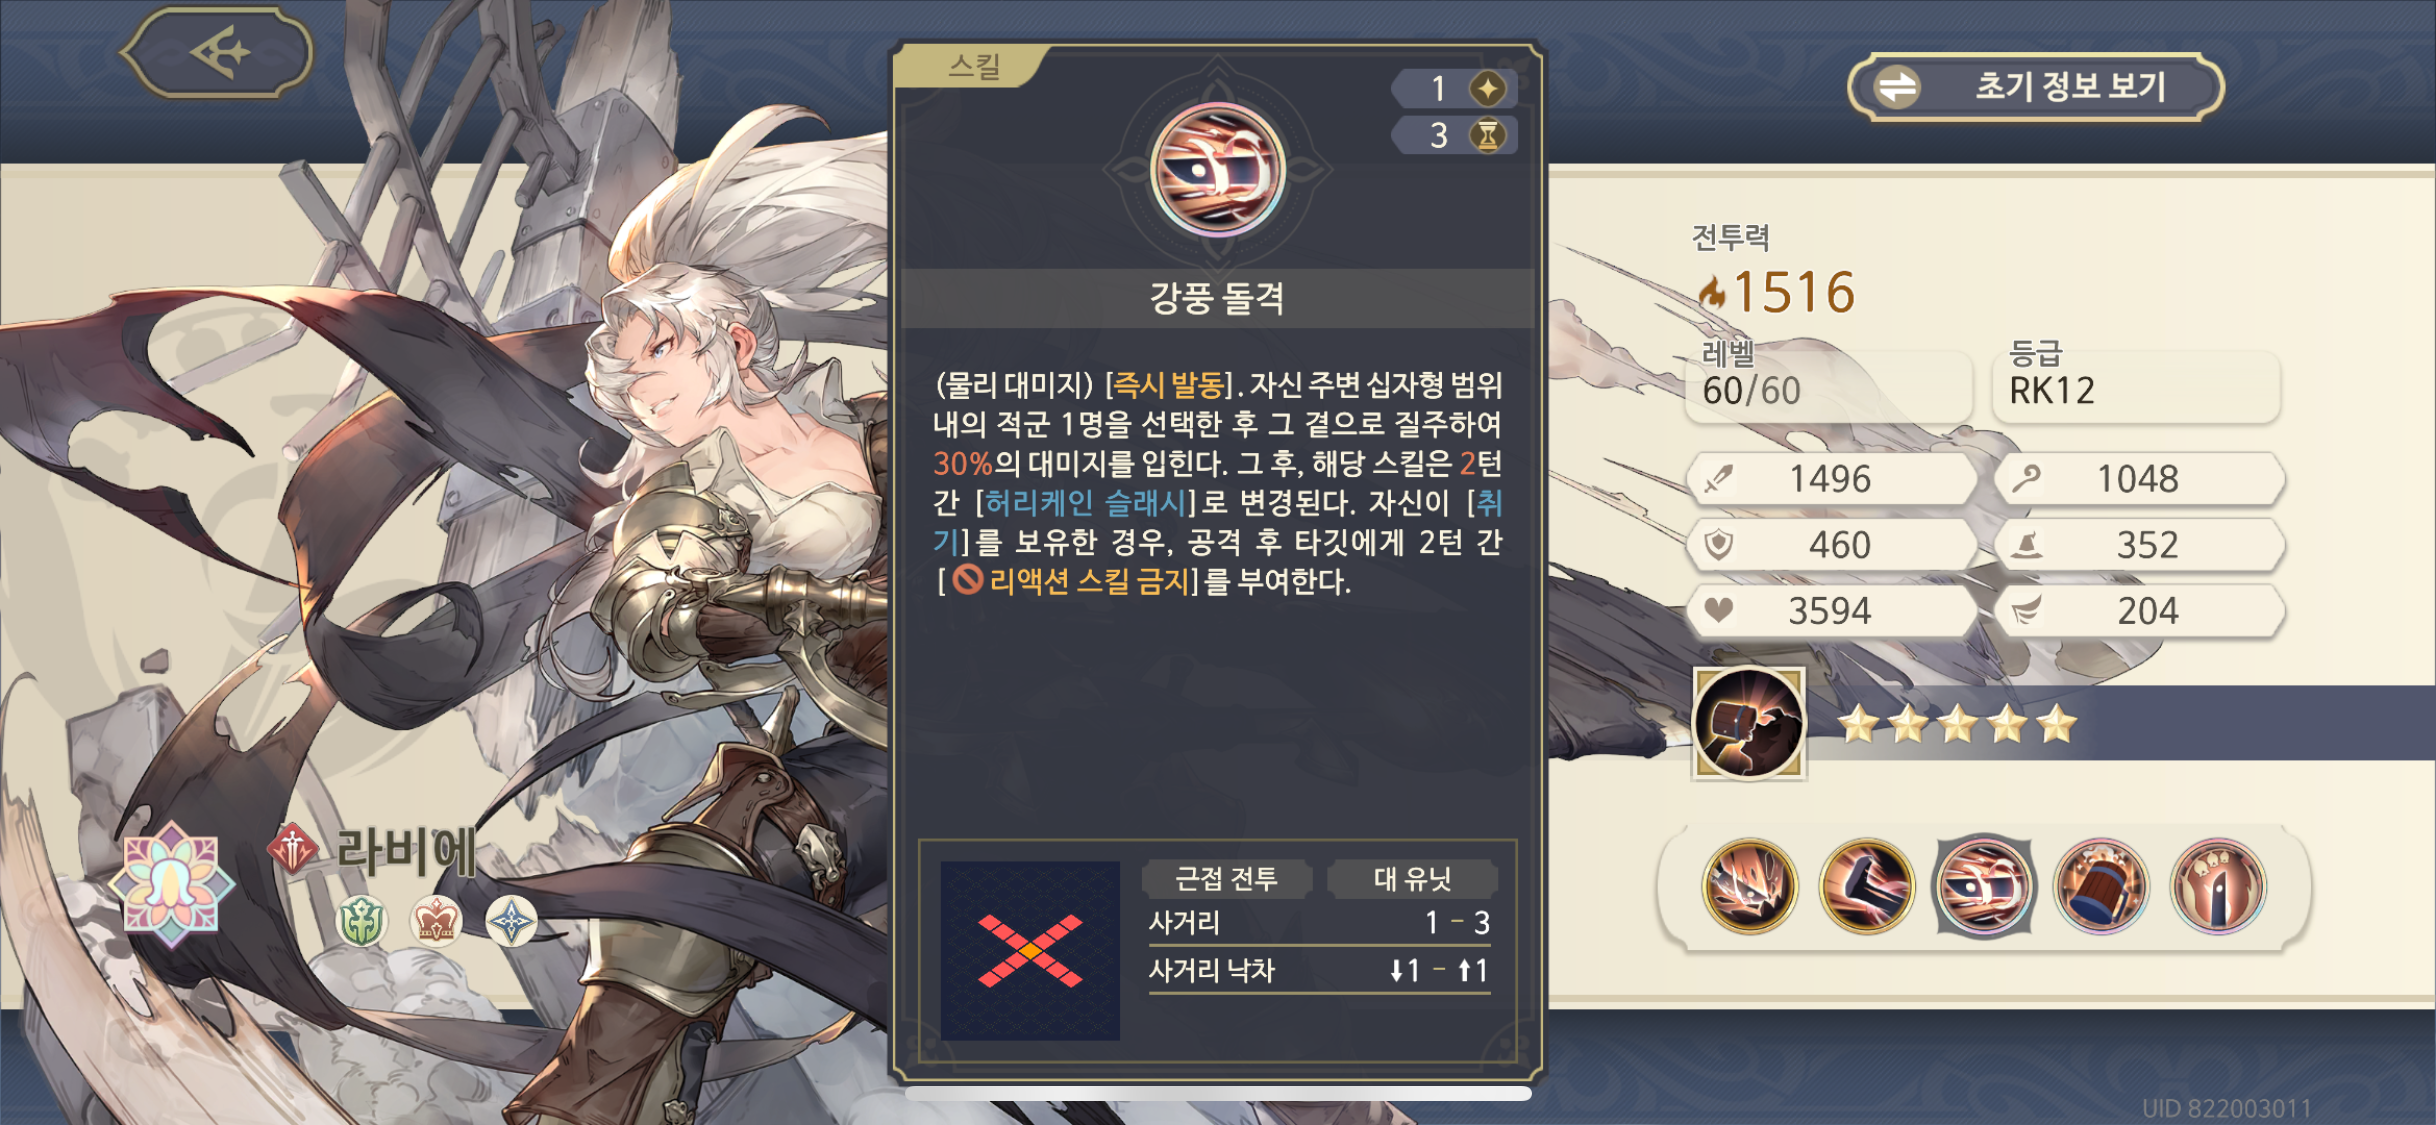Click the 근접 전투 tag

point(1226,878)
